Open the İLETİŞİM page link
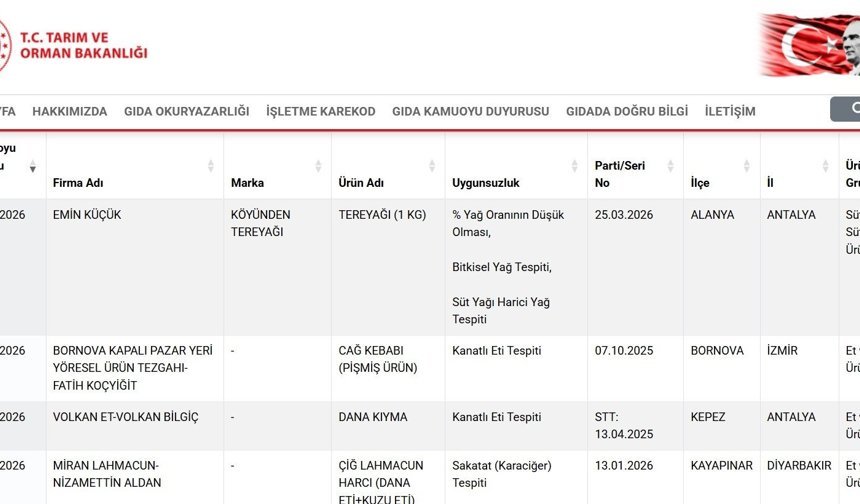Viewport: 860px width, 504px height. click(x=730, y=111)
